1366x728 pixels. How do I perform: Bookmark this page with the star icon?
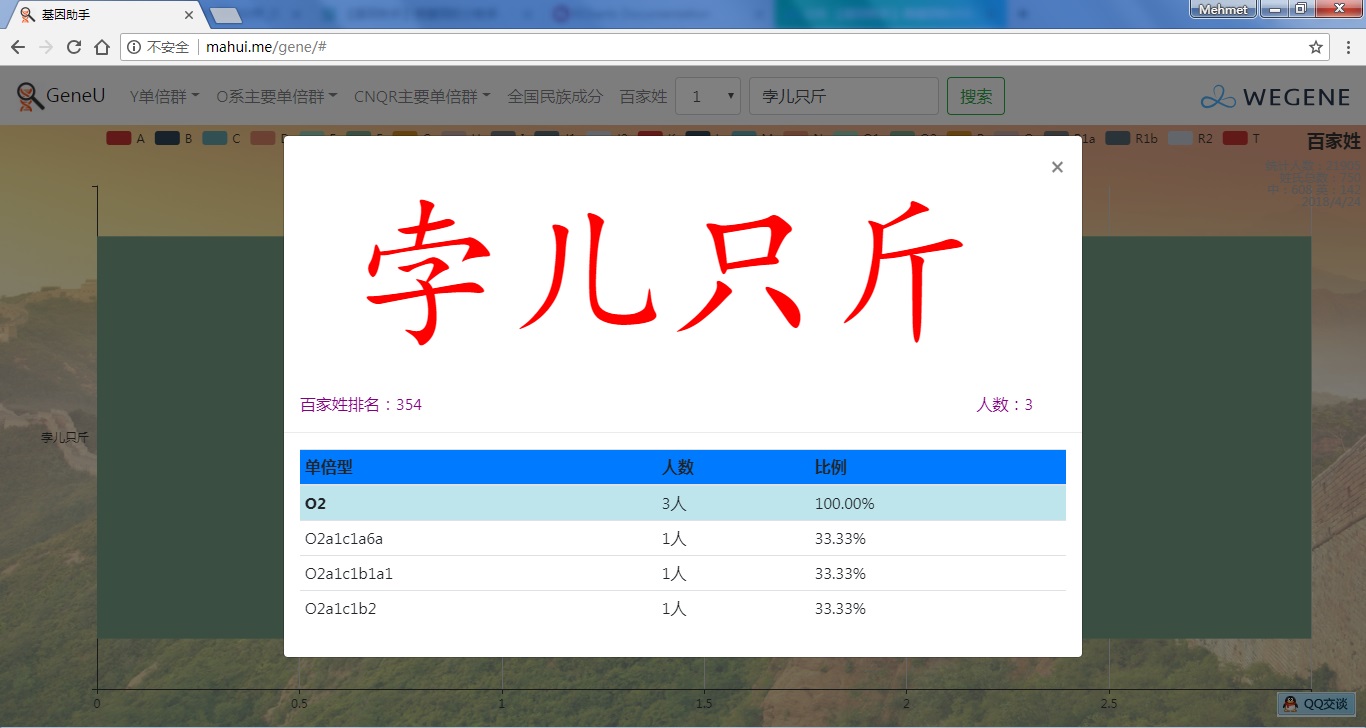1316,47
